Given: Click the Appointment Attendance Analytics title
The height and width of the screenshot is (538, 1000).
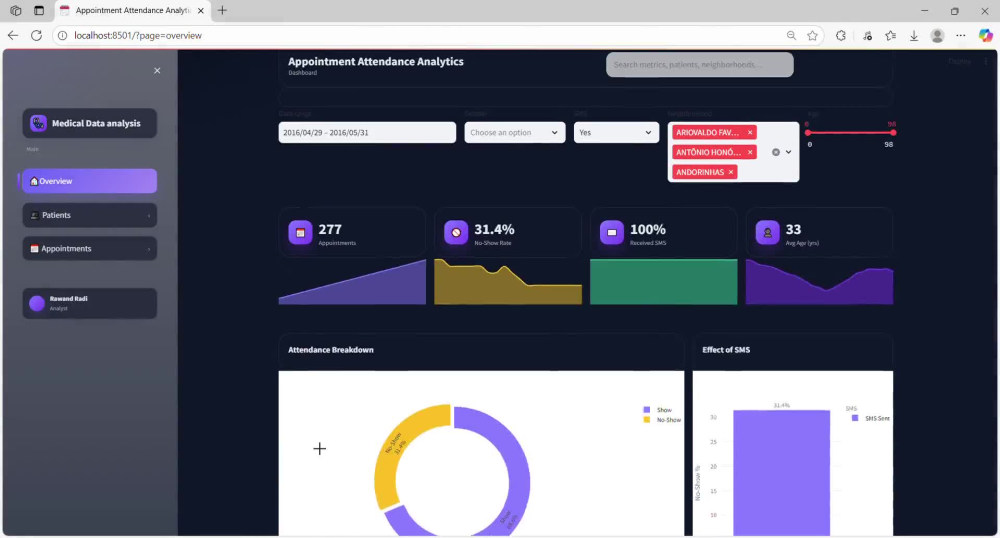Looking at the screenshot, I should (x=376, y=61).
